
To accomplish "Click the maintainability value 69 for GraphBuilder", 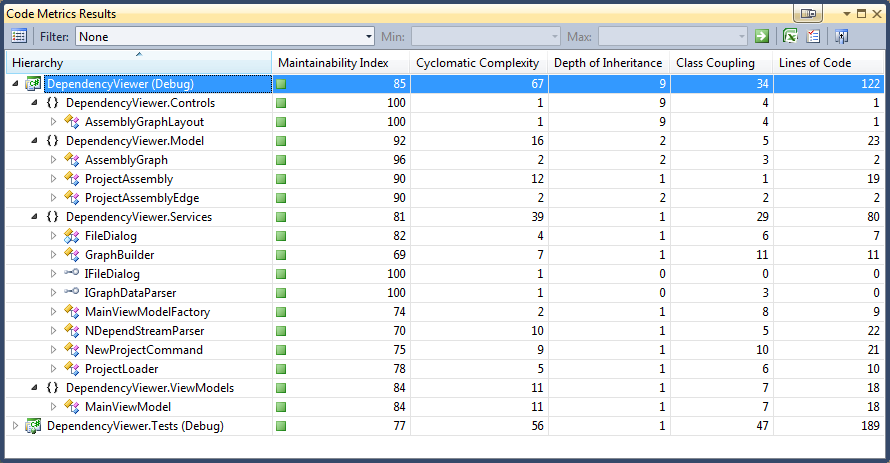I will (399, 255).
